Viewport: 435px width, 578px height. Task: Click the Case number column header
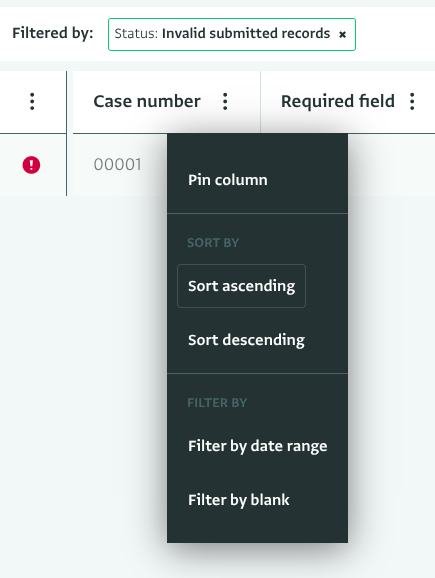[x=147, y=101]
